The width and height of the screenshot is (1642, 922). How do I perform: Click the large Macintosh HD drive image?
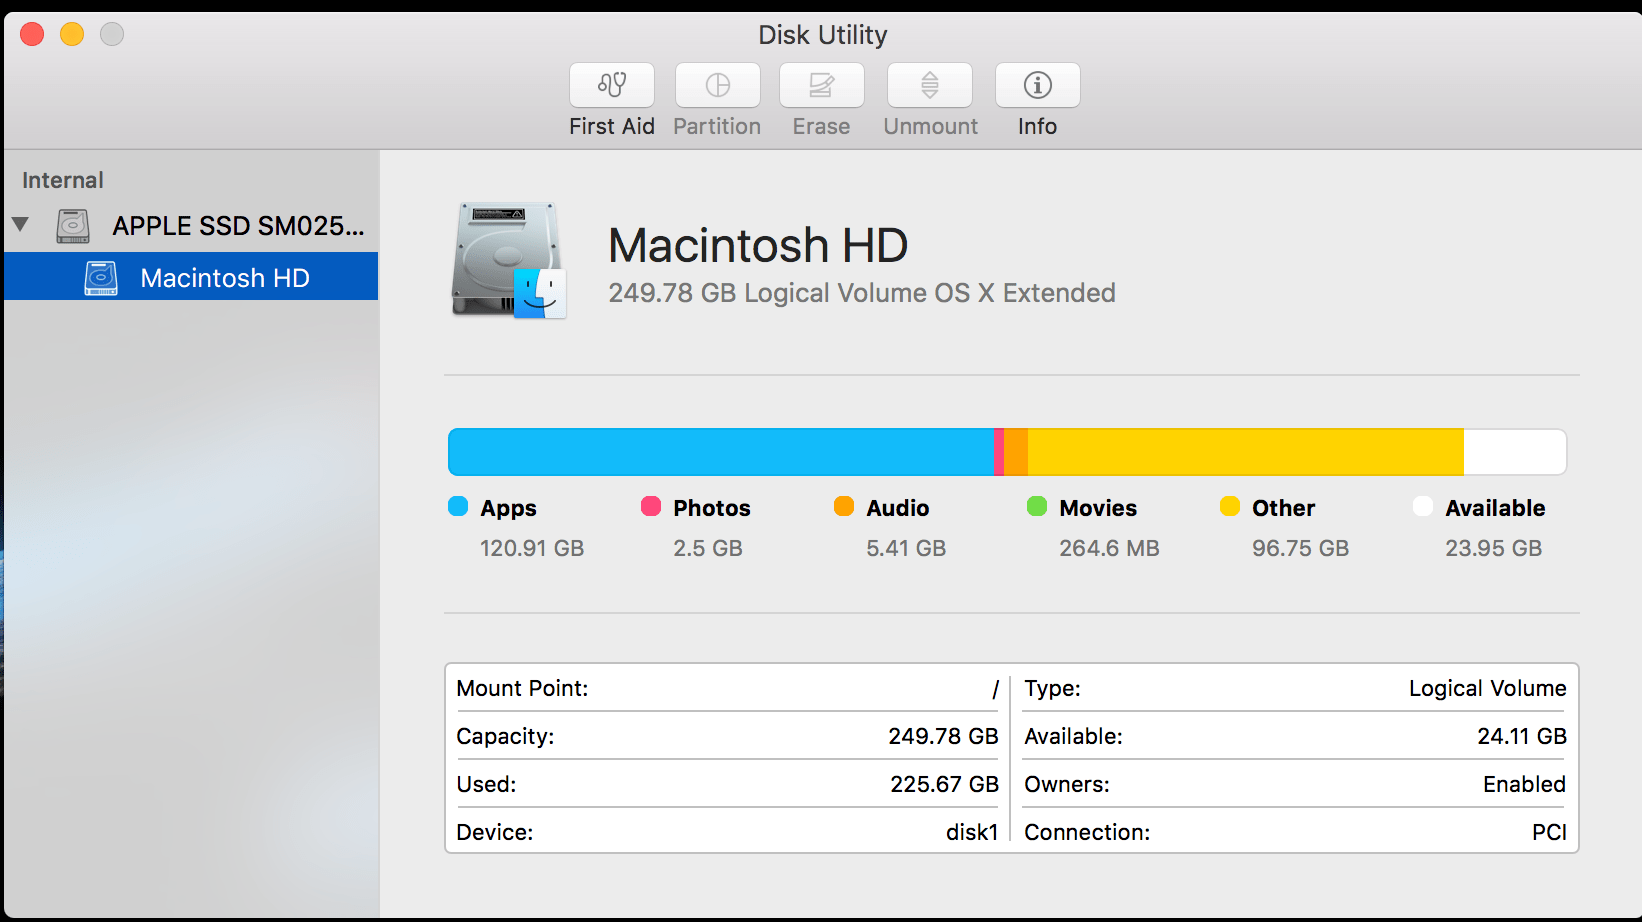[x=509, y=260]
